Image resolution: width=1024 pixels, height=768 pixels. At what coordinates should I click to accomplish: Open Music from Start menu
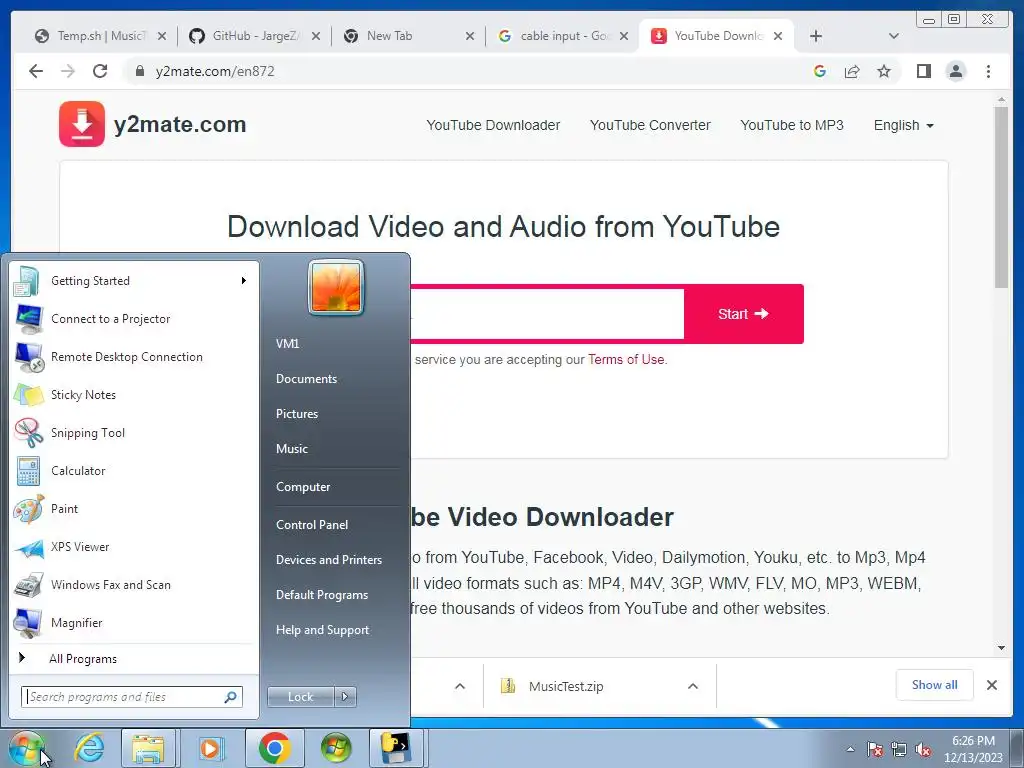click(x=291, y=449)
